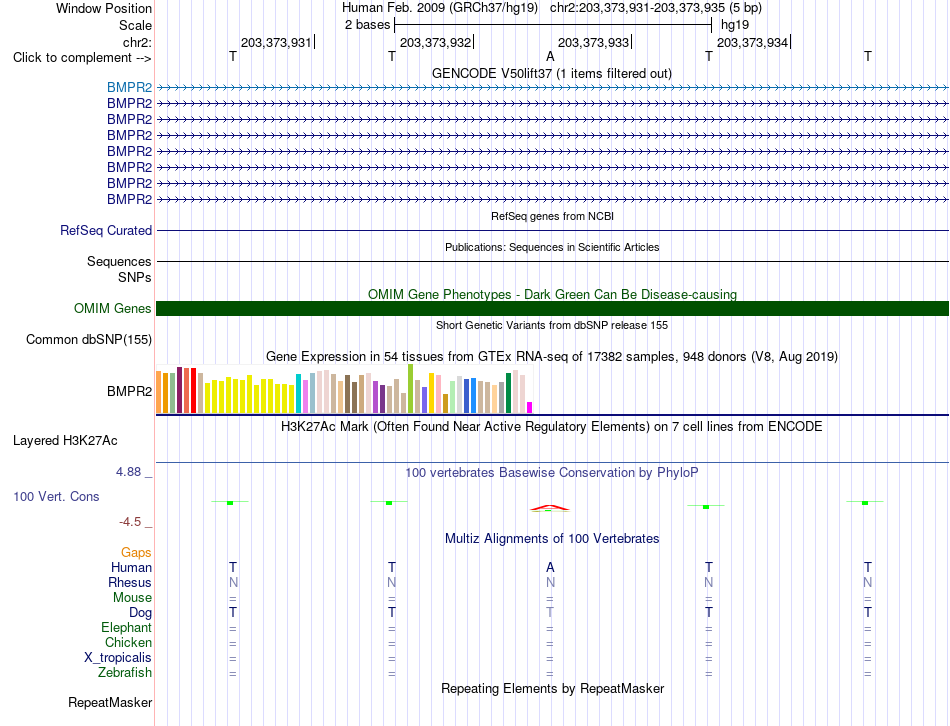The image size is (950, 726).
Task: Select the Human species row label
Action: 131,567
